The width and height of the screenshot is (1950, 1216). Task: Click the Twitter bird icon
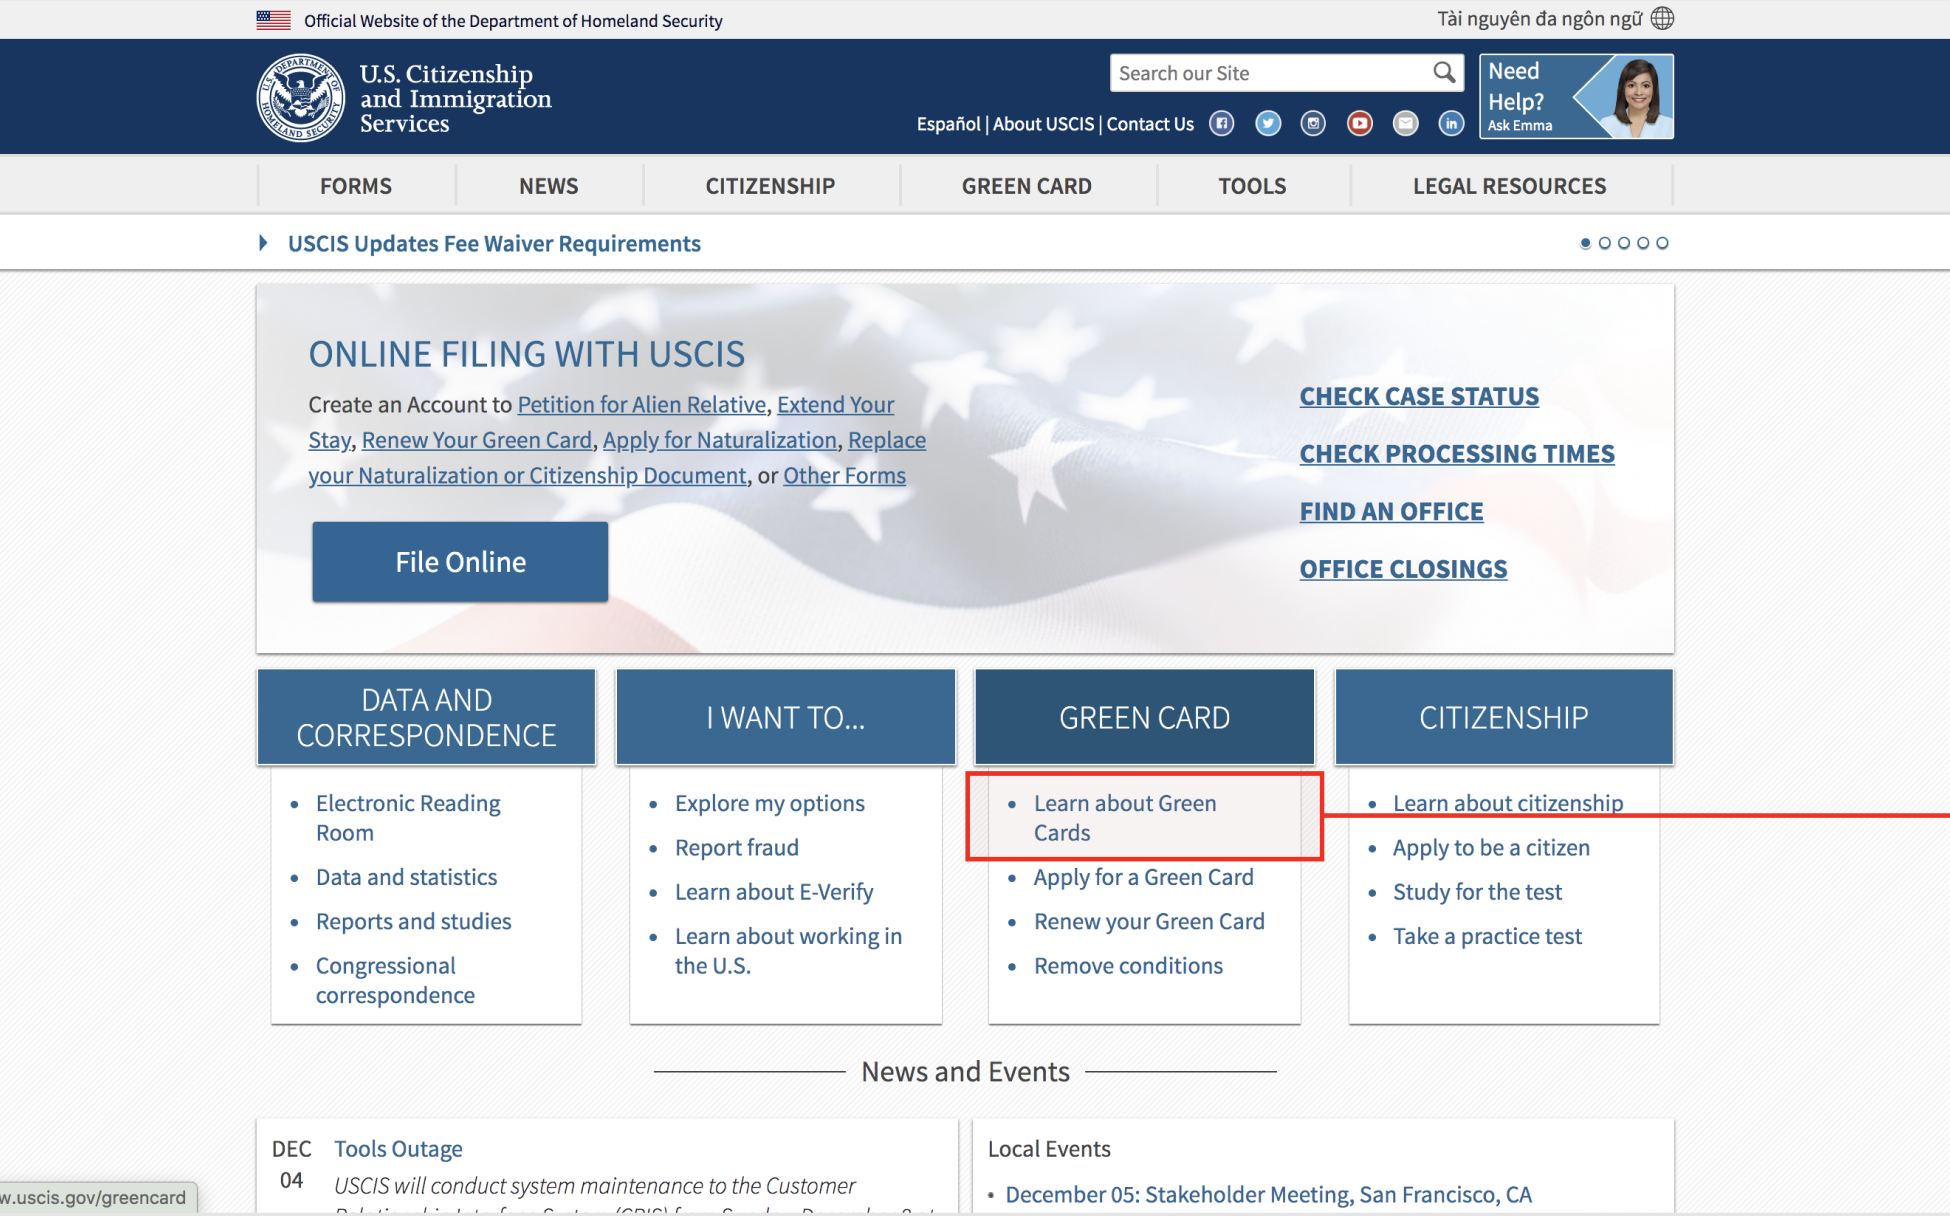(x=1268, y=123)
